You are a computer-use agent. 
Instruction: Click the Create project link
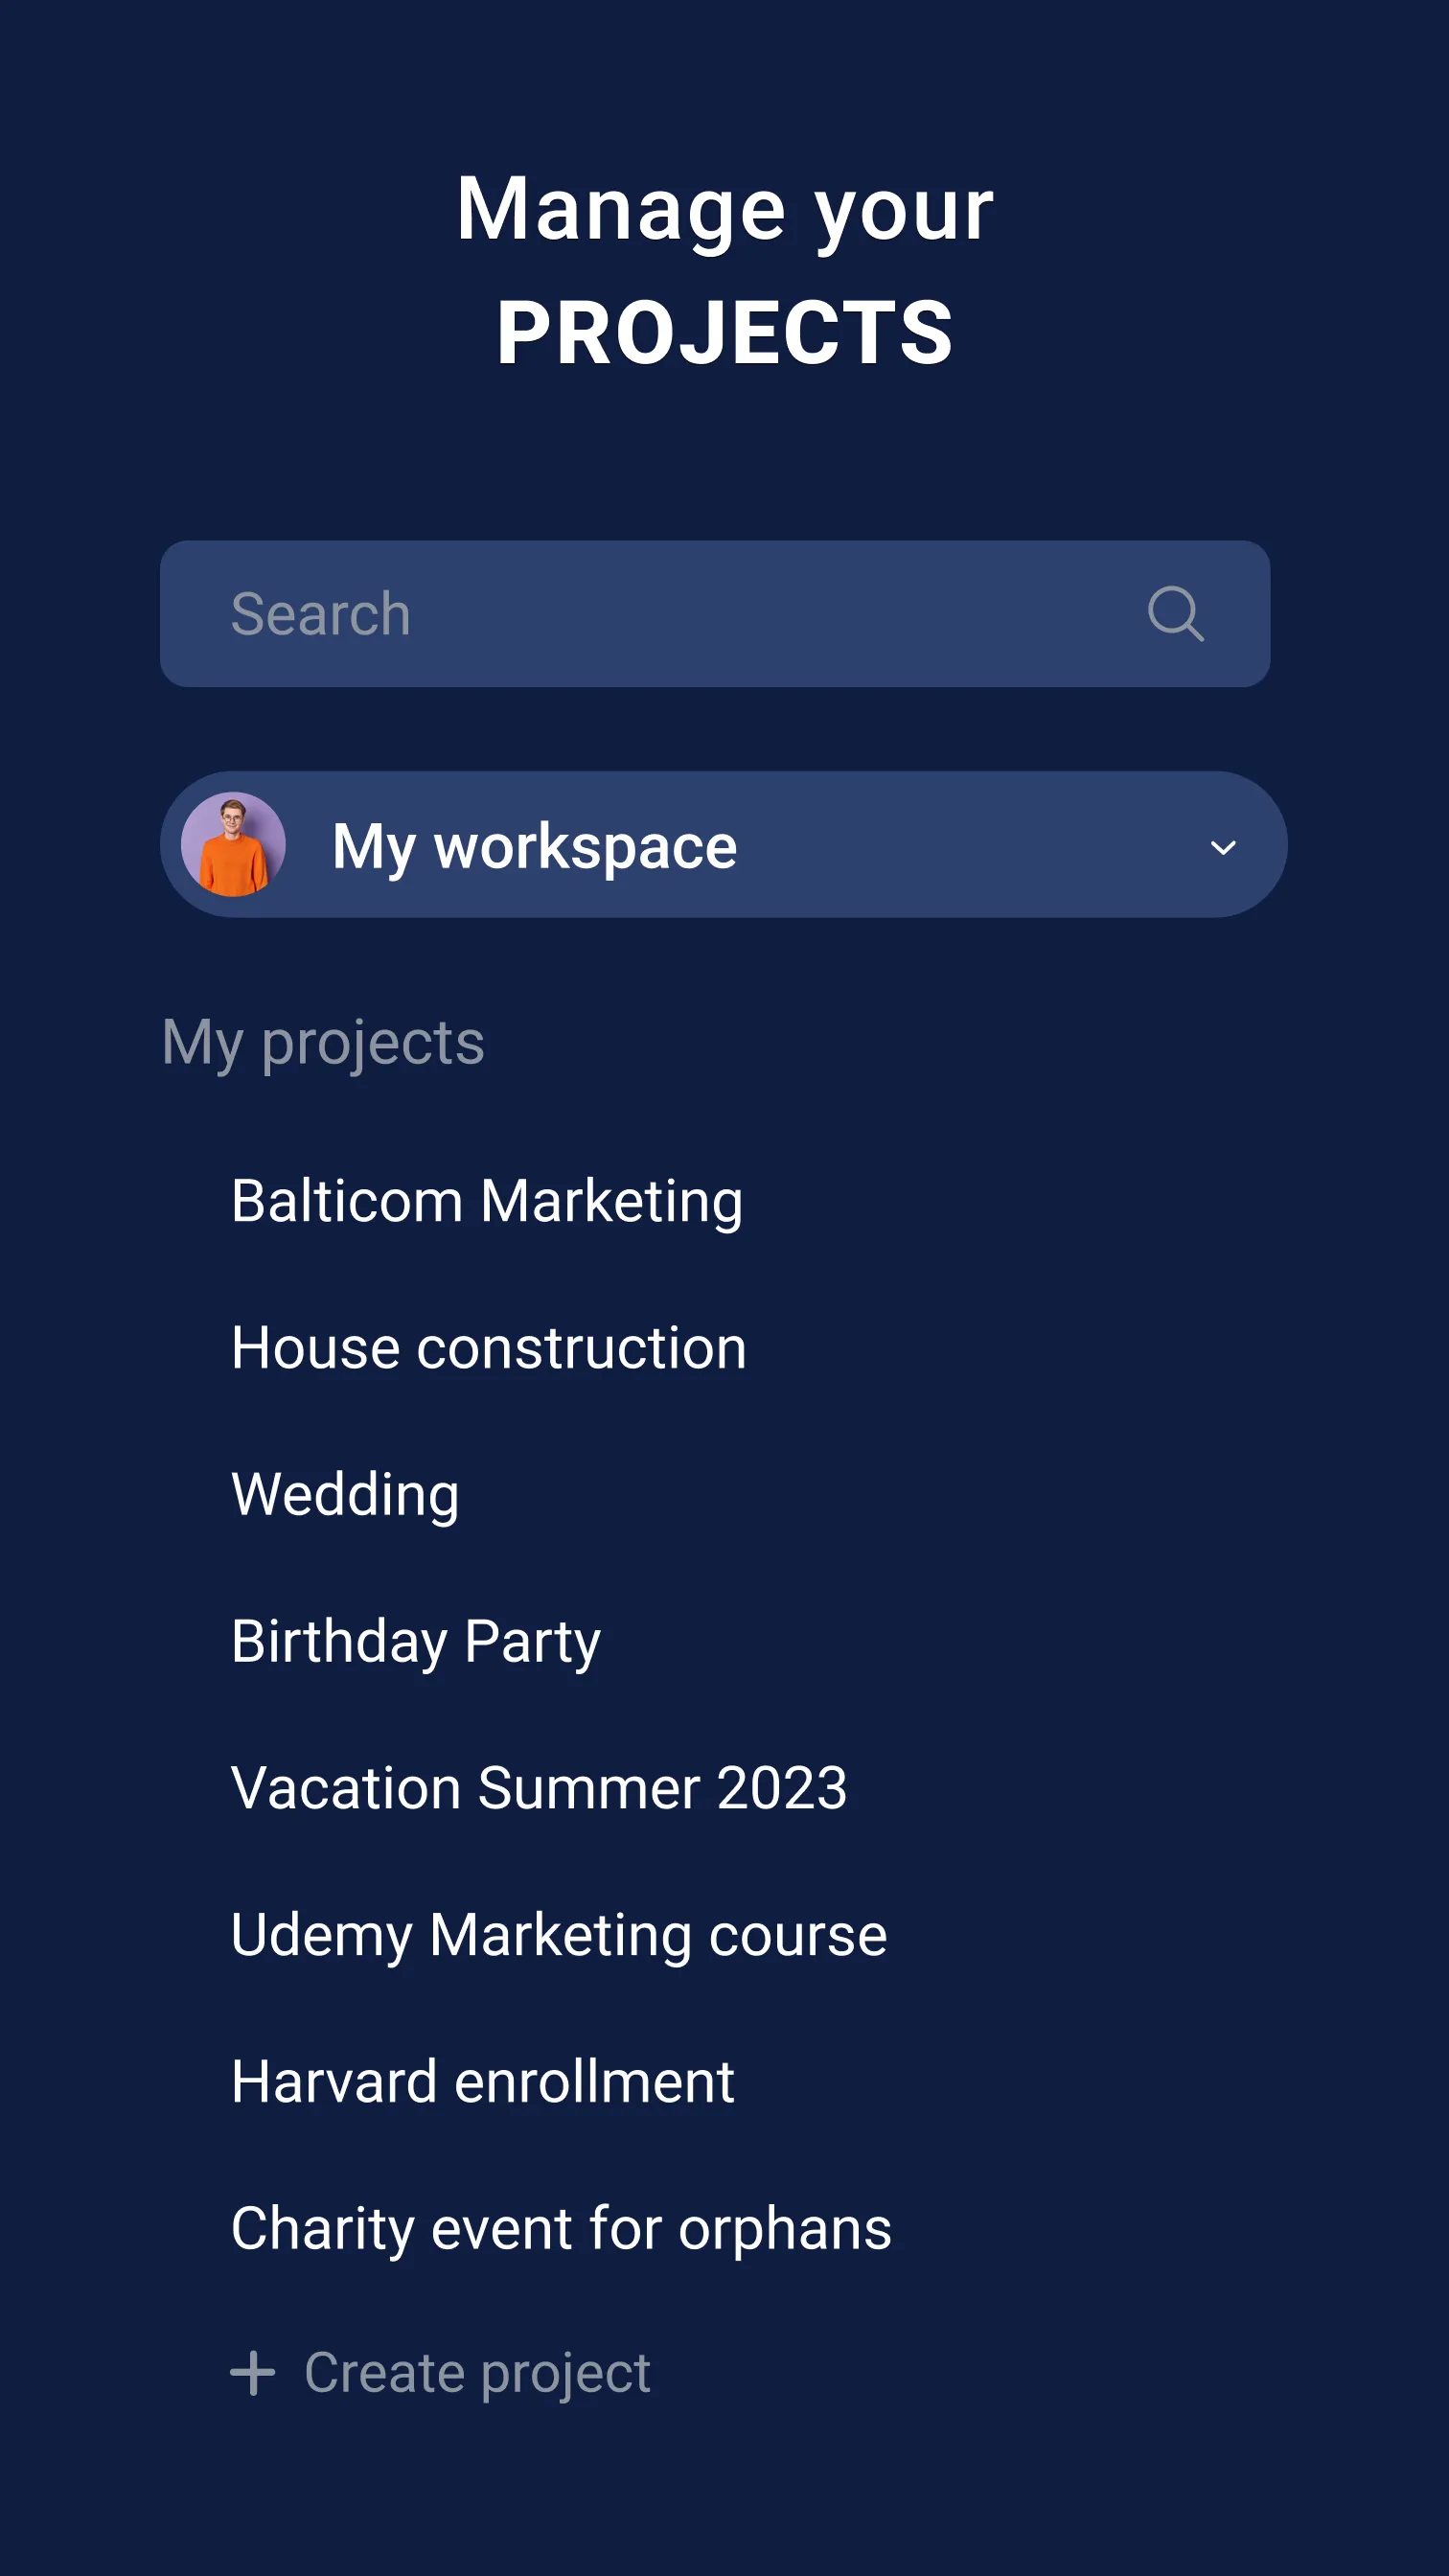(x=477, y=2373)
